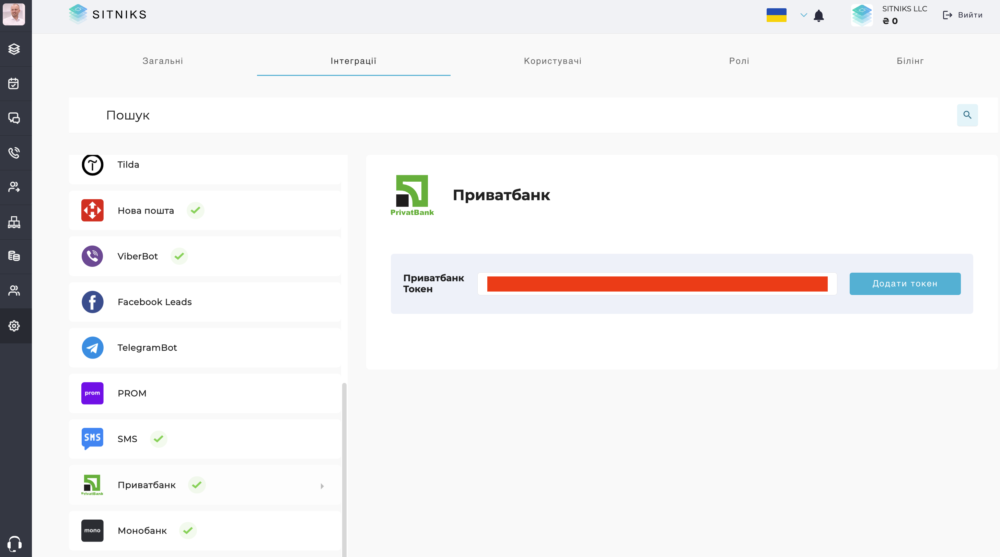Screen dimensions: 1000x557
Task: Open the ViberBot row label
Action: coord(138,256)
